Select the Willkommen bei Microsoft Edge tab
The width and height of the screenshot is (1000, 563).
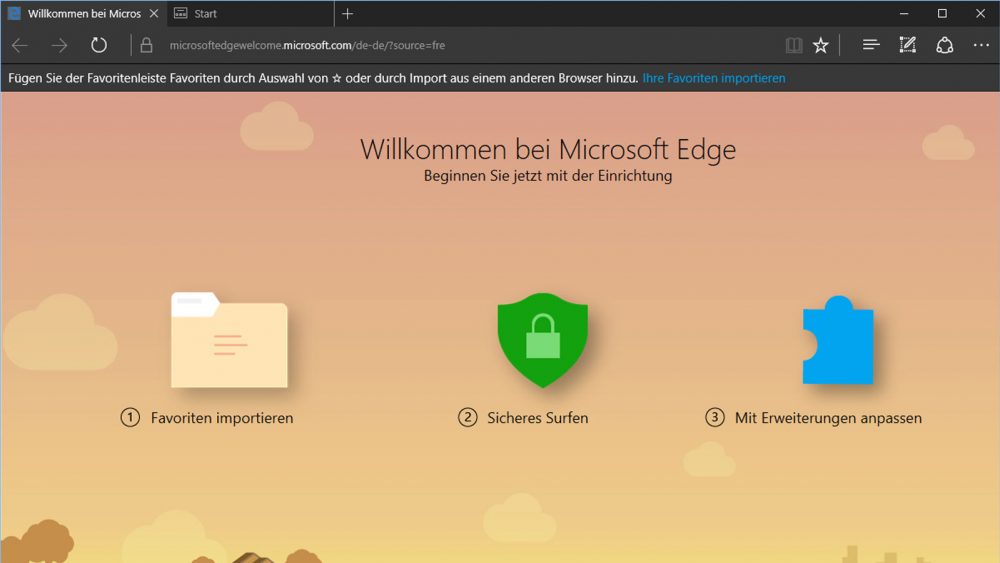pyautogui.click(x=84, y=14)
